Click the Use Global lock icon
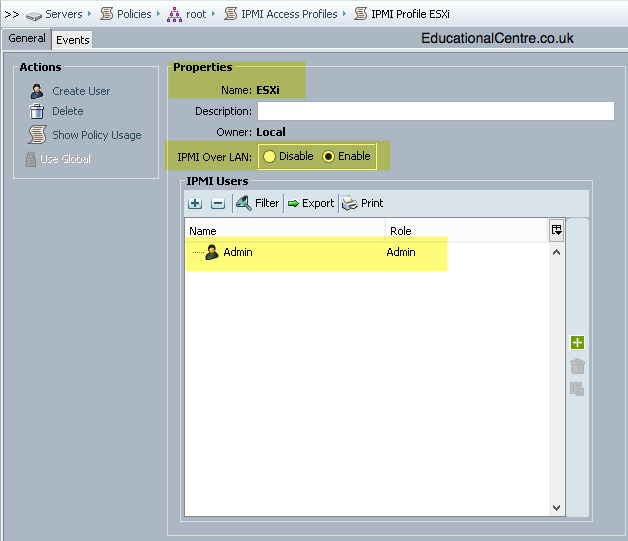 pyautogui.click(x=31, y=159)
